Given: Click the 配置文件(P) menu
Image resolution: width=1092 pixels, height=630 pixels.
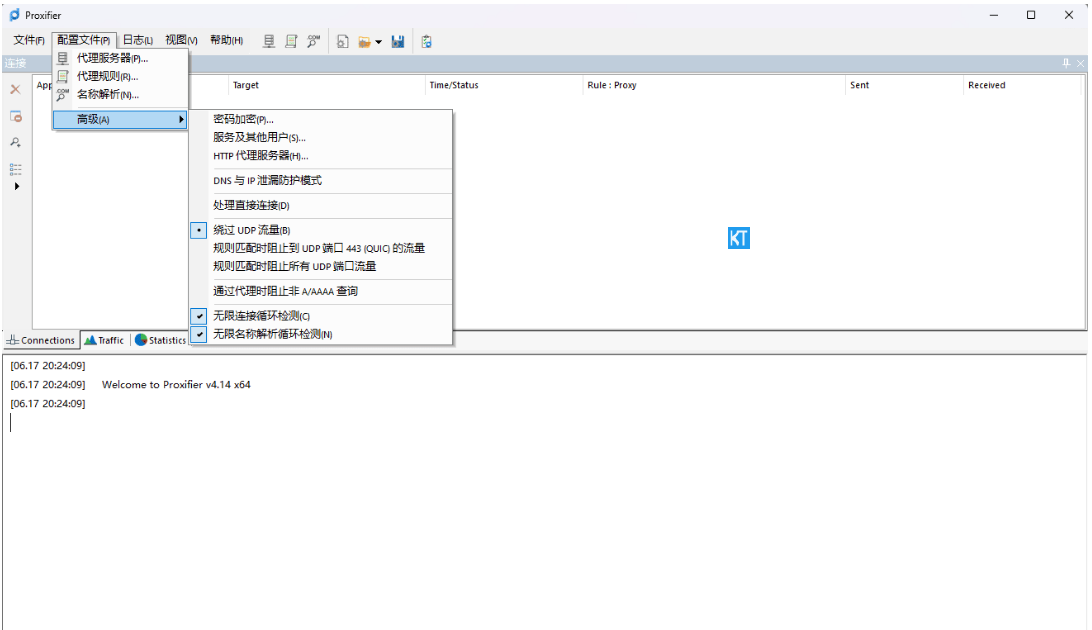Looking at the screenshot, I should (x=84, y=40).
